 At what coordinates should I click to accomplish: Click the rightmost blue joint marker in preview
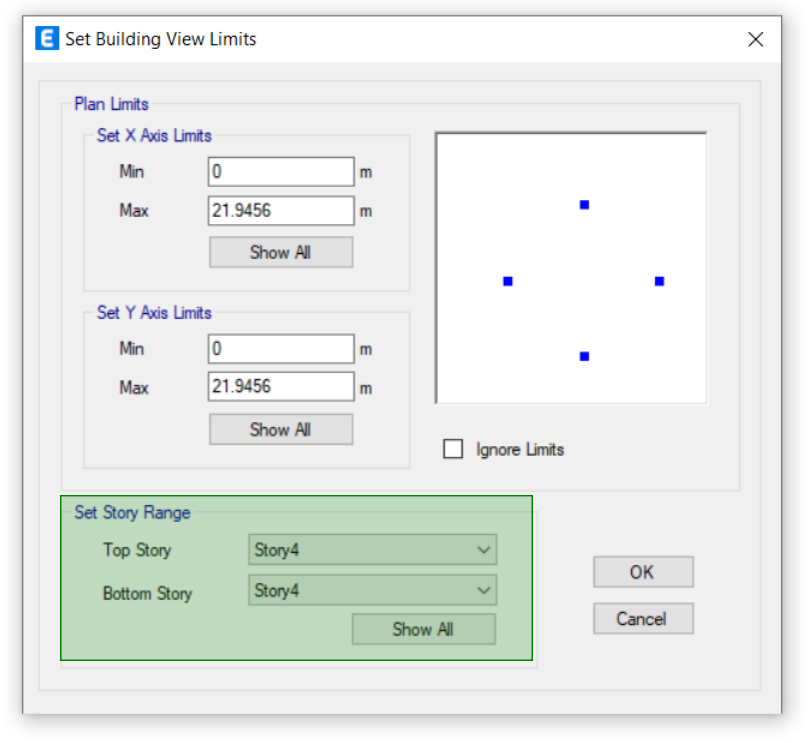coord(658,281)
